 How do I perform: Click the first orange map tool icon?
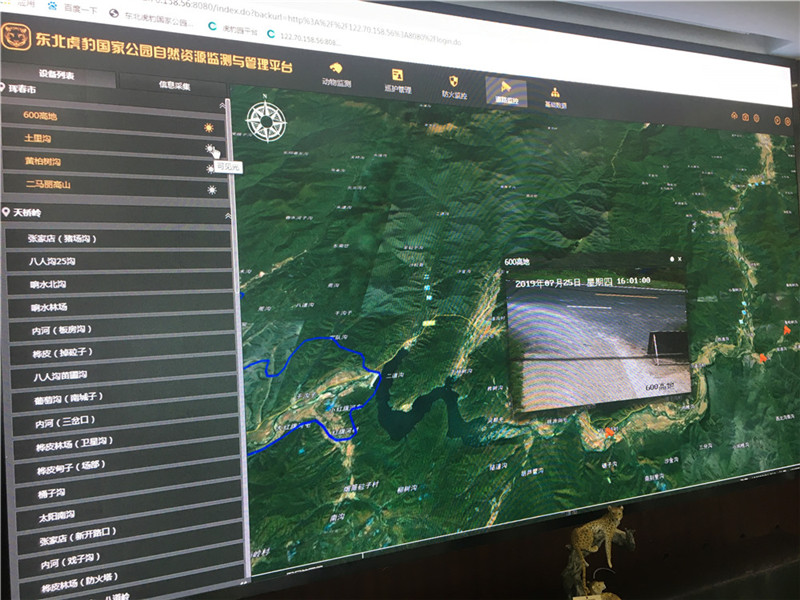[x=734, y=116]
